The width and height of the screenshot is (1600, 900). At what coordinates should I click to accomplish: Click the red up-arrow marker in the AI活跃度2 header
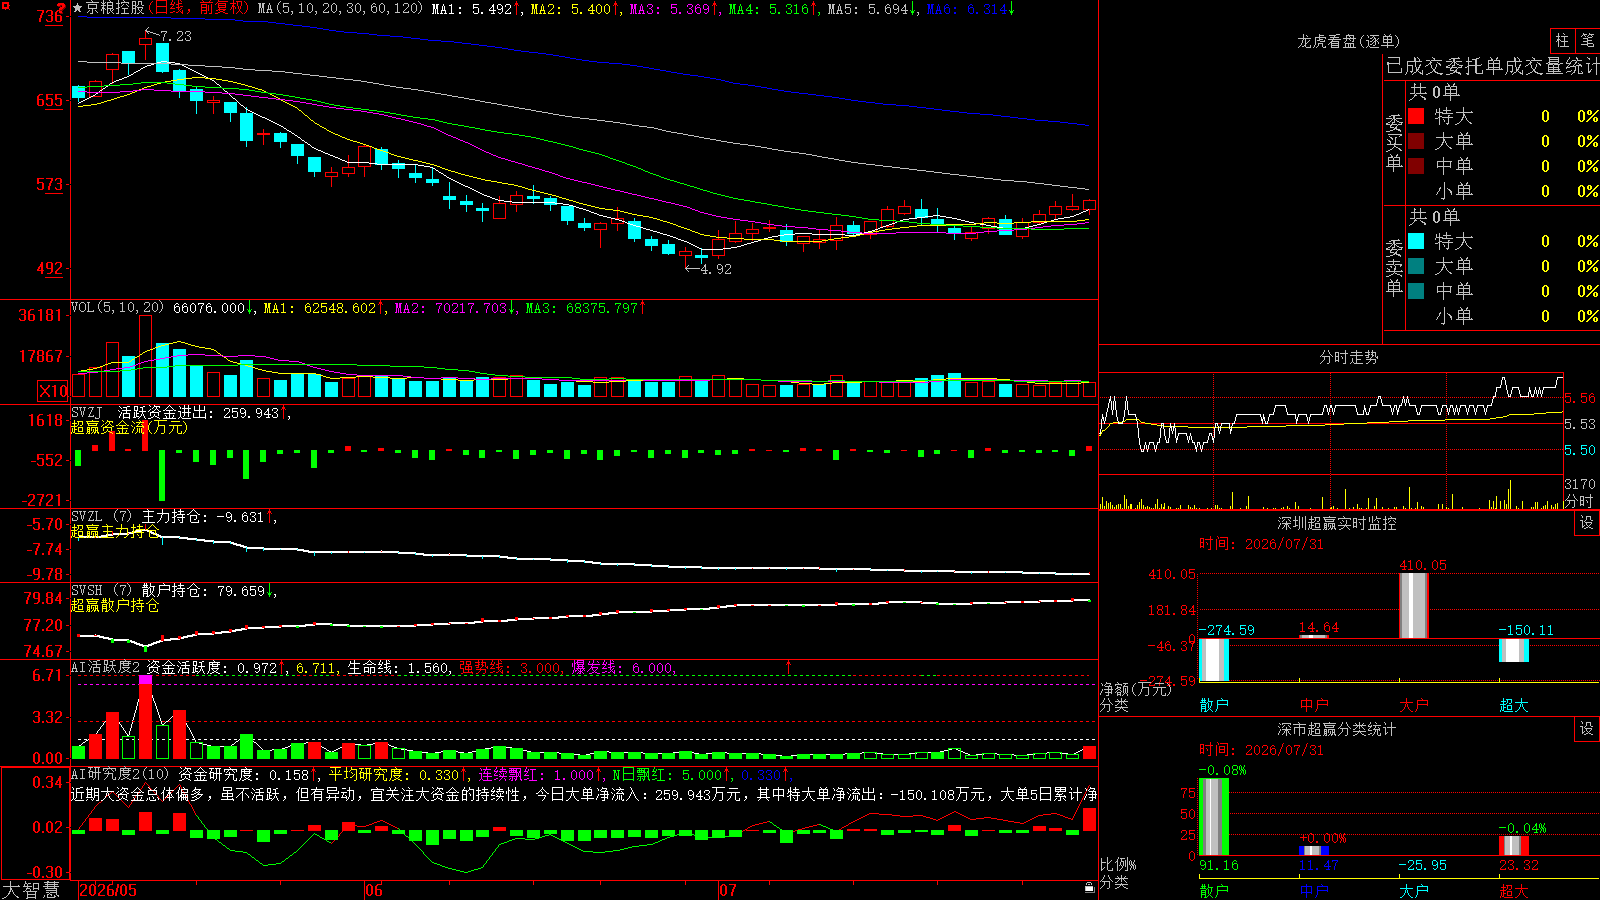788,666
